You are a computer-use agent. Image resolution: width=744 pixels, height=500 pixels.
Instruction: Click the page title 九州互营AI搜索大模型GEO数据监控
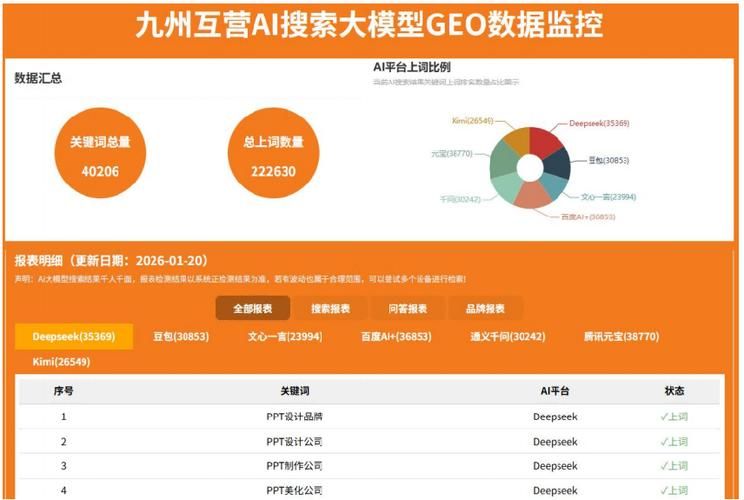[369, 25]
